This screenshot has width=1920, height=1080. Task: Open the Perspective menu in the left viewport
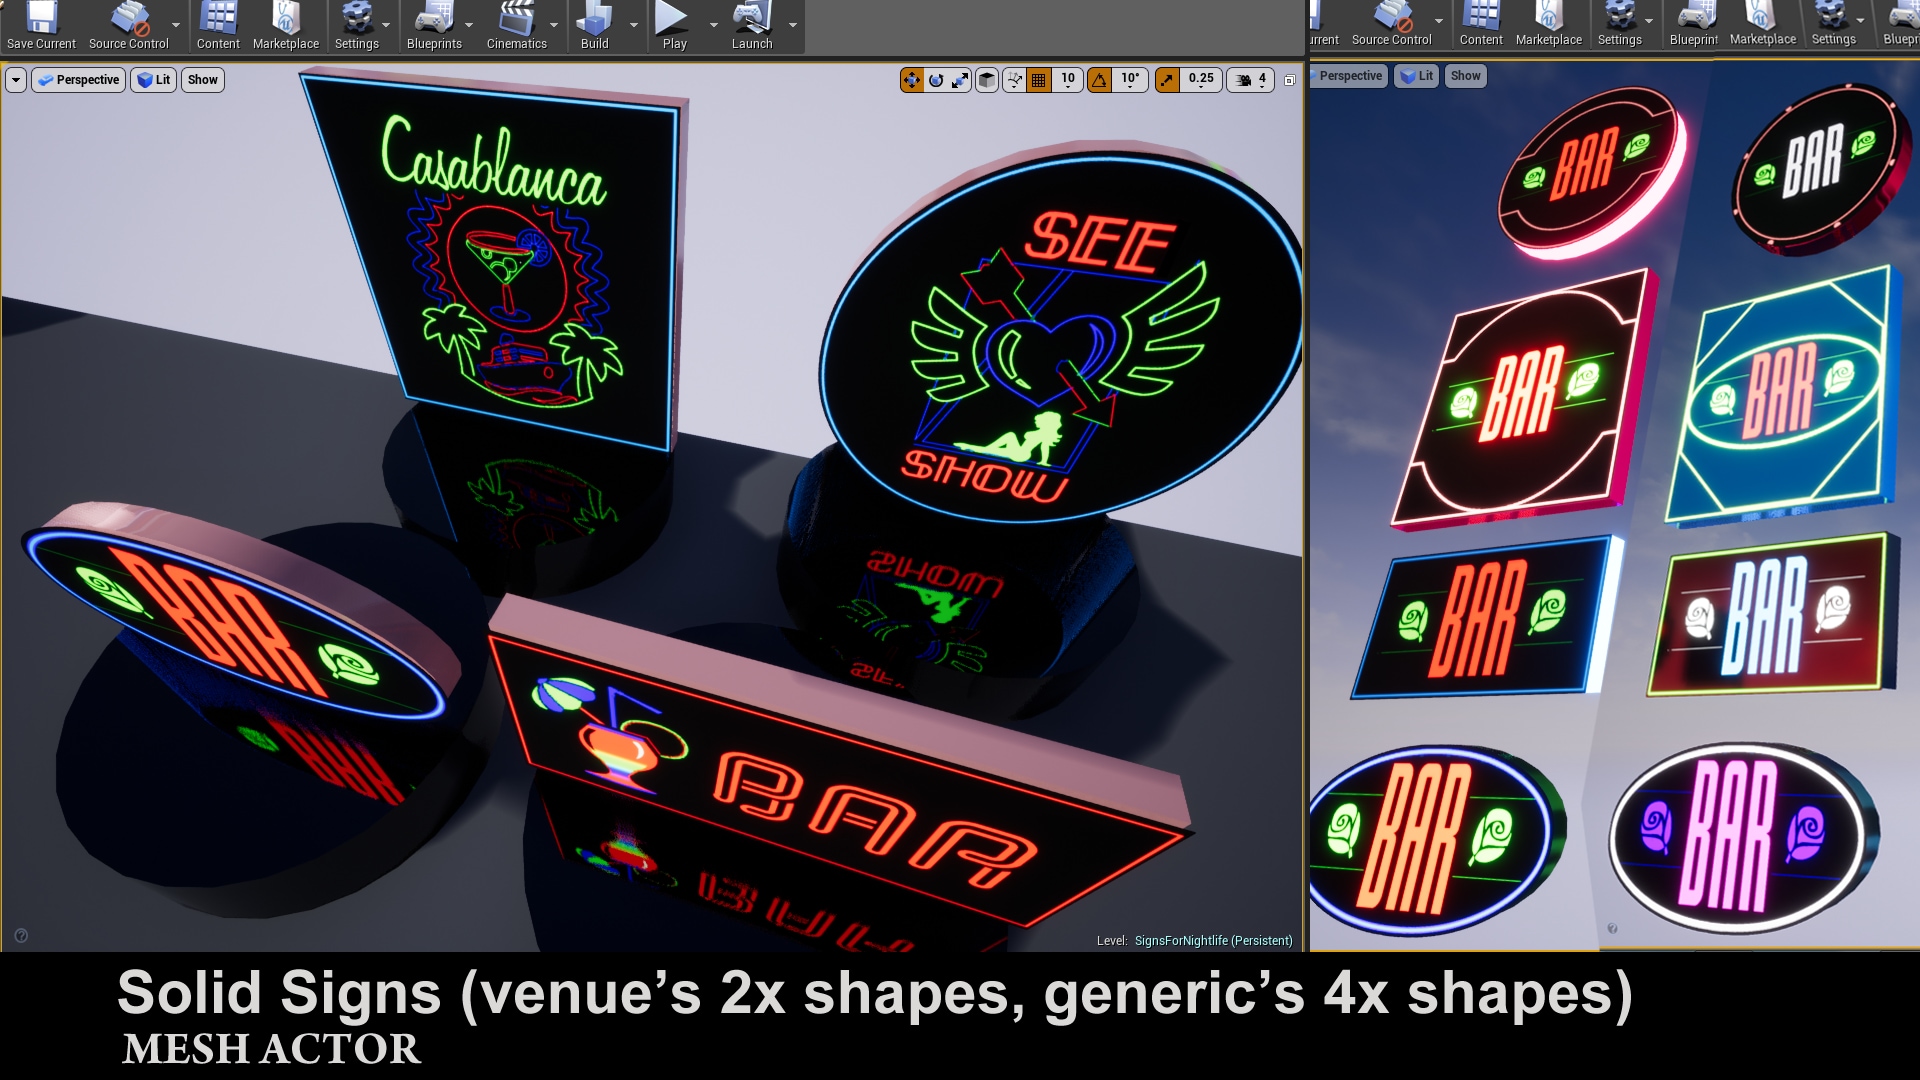point(79,80)
